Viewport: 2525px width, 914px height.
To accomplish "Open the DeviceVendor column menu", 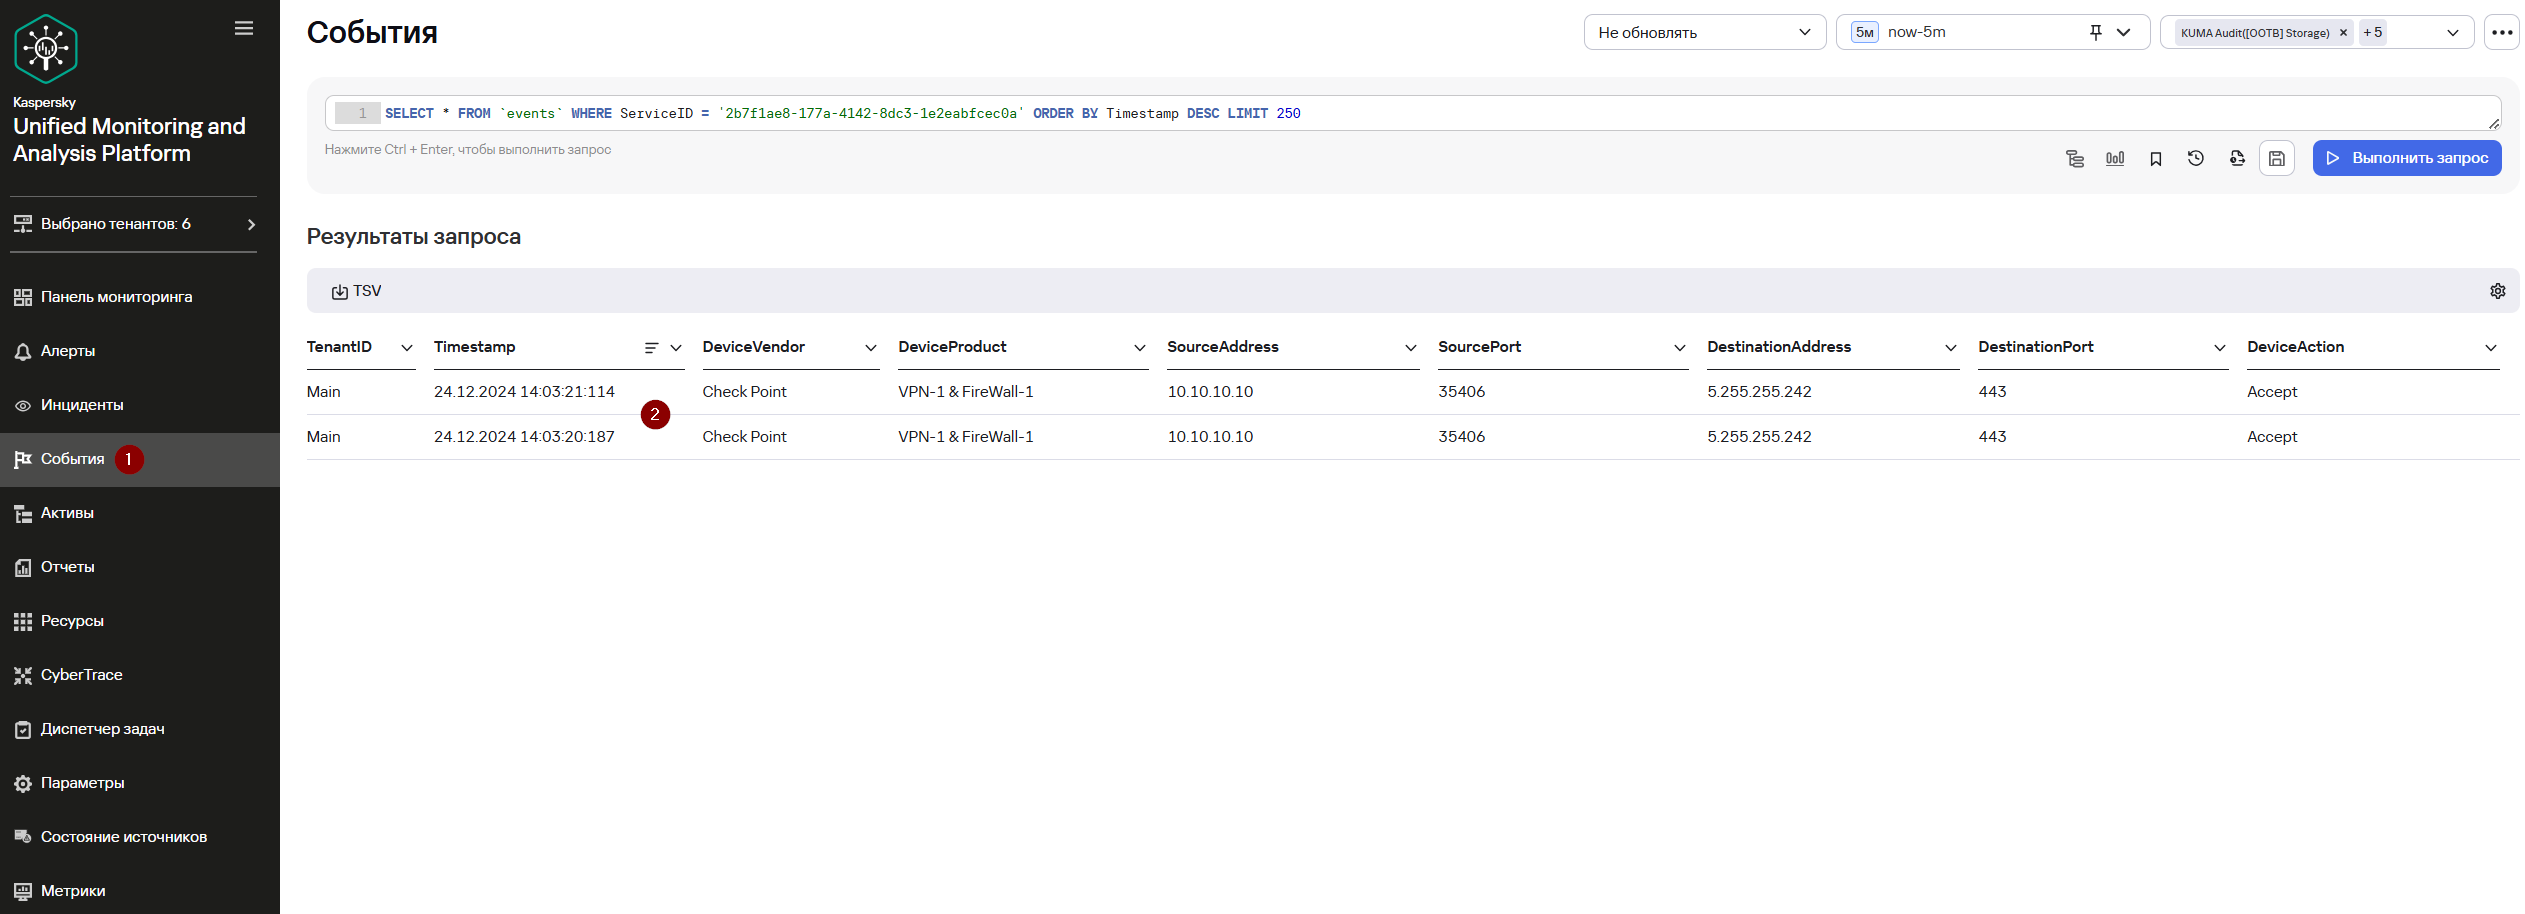I will point(871,348).
